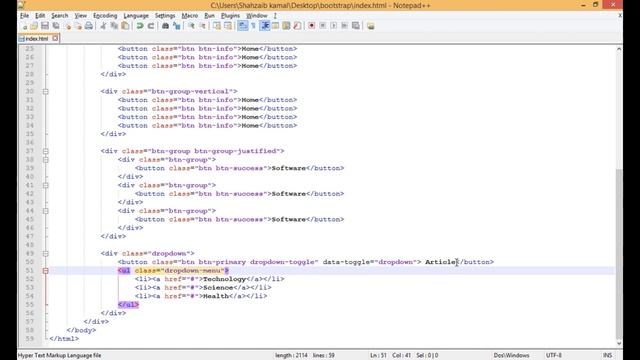Click the Close document toolbar icon
640x360 pixels.
[x=68, y=26]
